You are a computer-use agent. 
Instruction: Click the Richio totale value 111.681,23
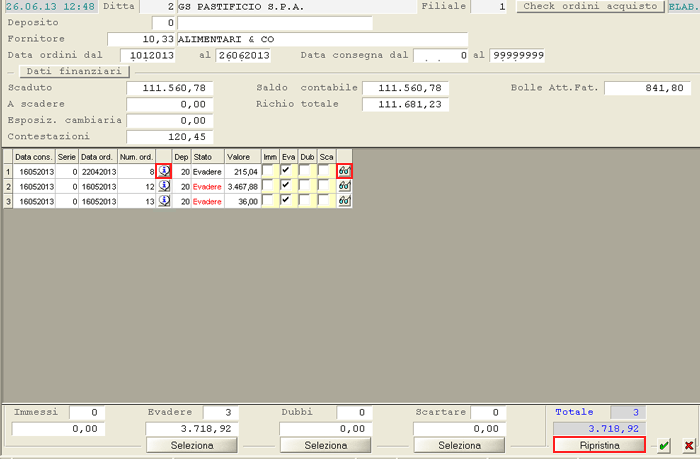point(405,104)
